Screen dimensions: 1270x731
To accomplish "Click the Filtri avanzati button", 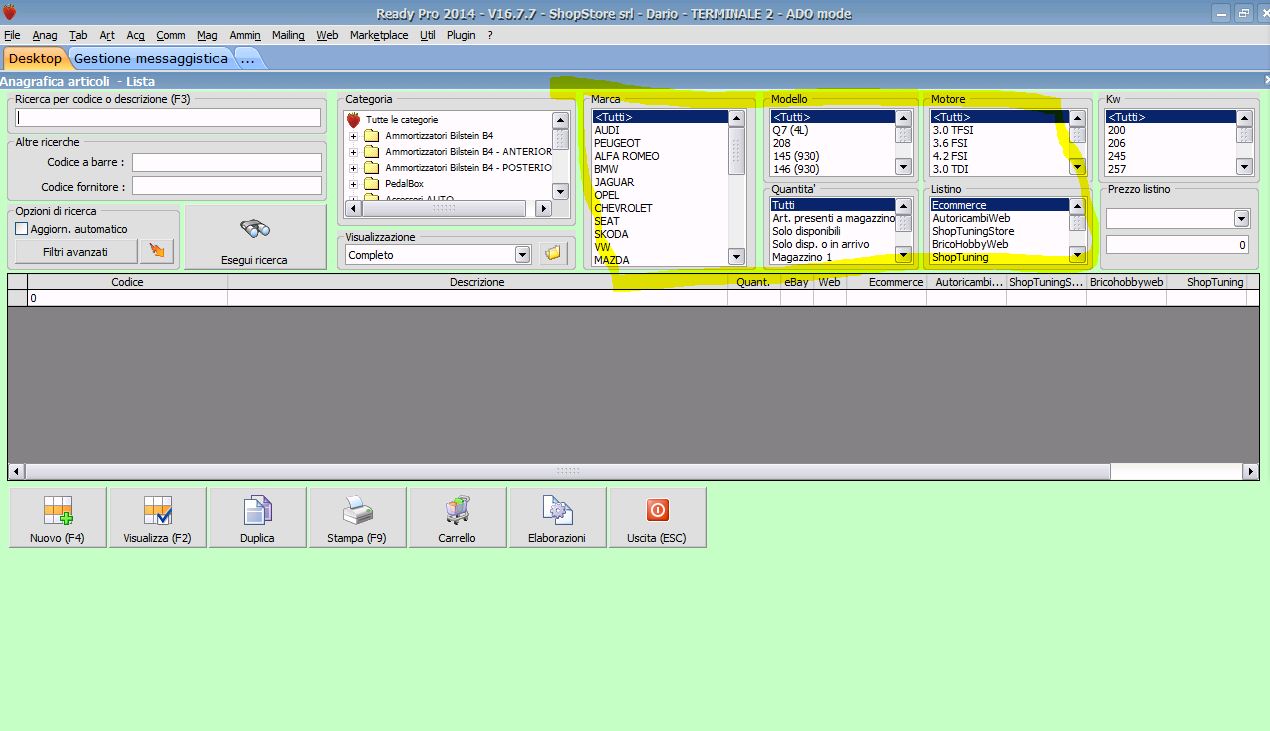I will point(75,252).
